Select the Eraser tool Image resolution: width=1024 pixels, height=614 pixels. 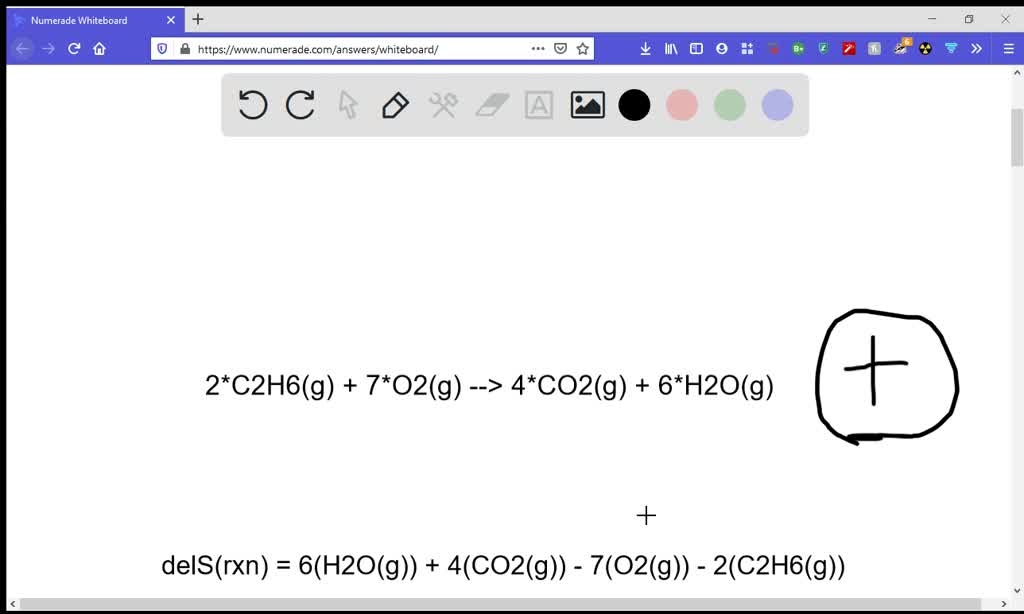click(x=491, y=104)
